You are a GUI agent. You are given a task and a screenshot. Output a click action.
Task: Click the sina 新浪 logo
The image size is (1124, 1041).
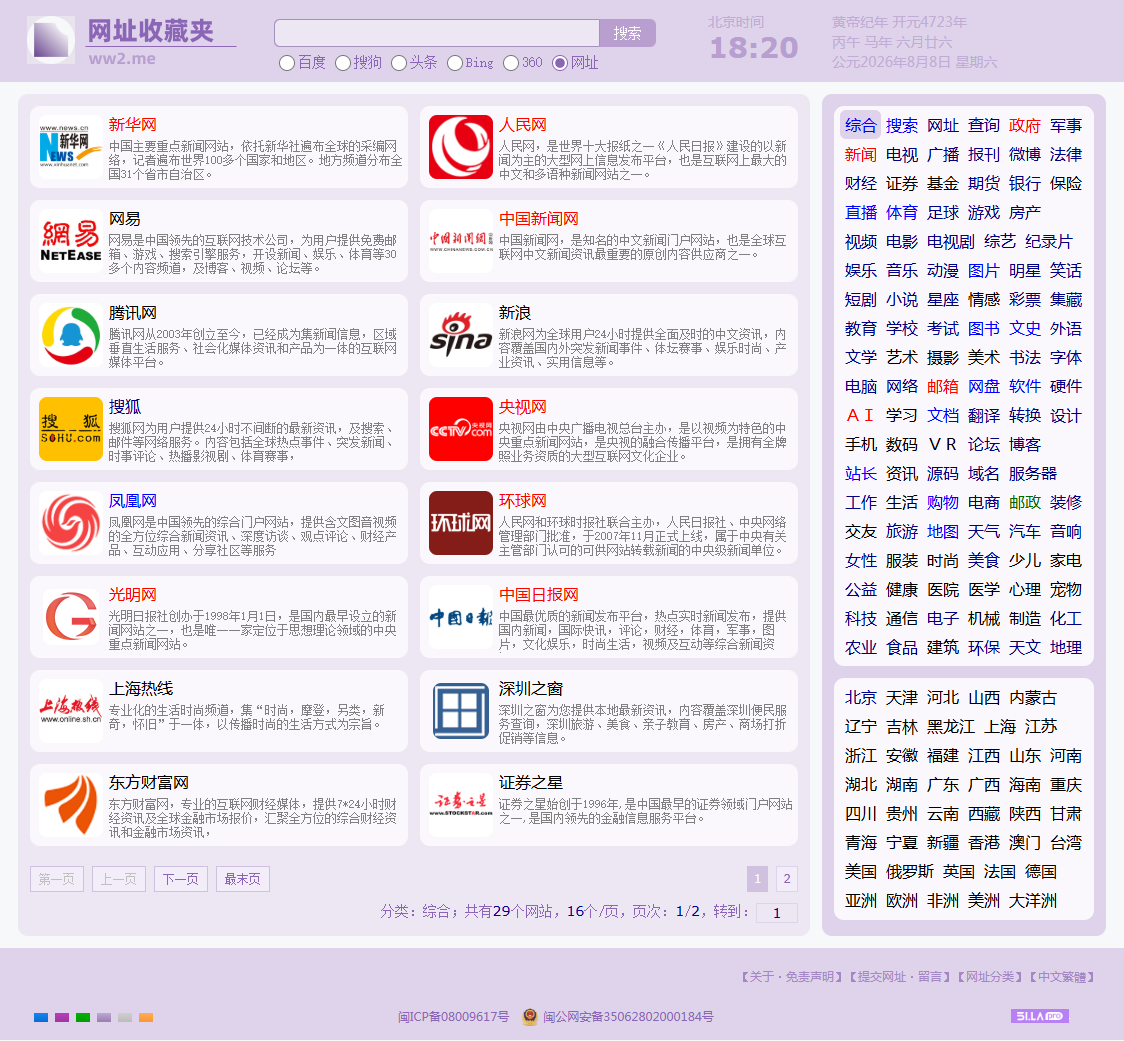pos(461,335)
